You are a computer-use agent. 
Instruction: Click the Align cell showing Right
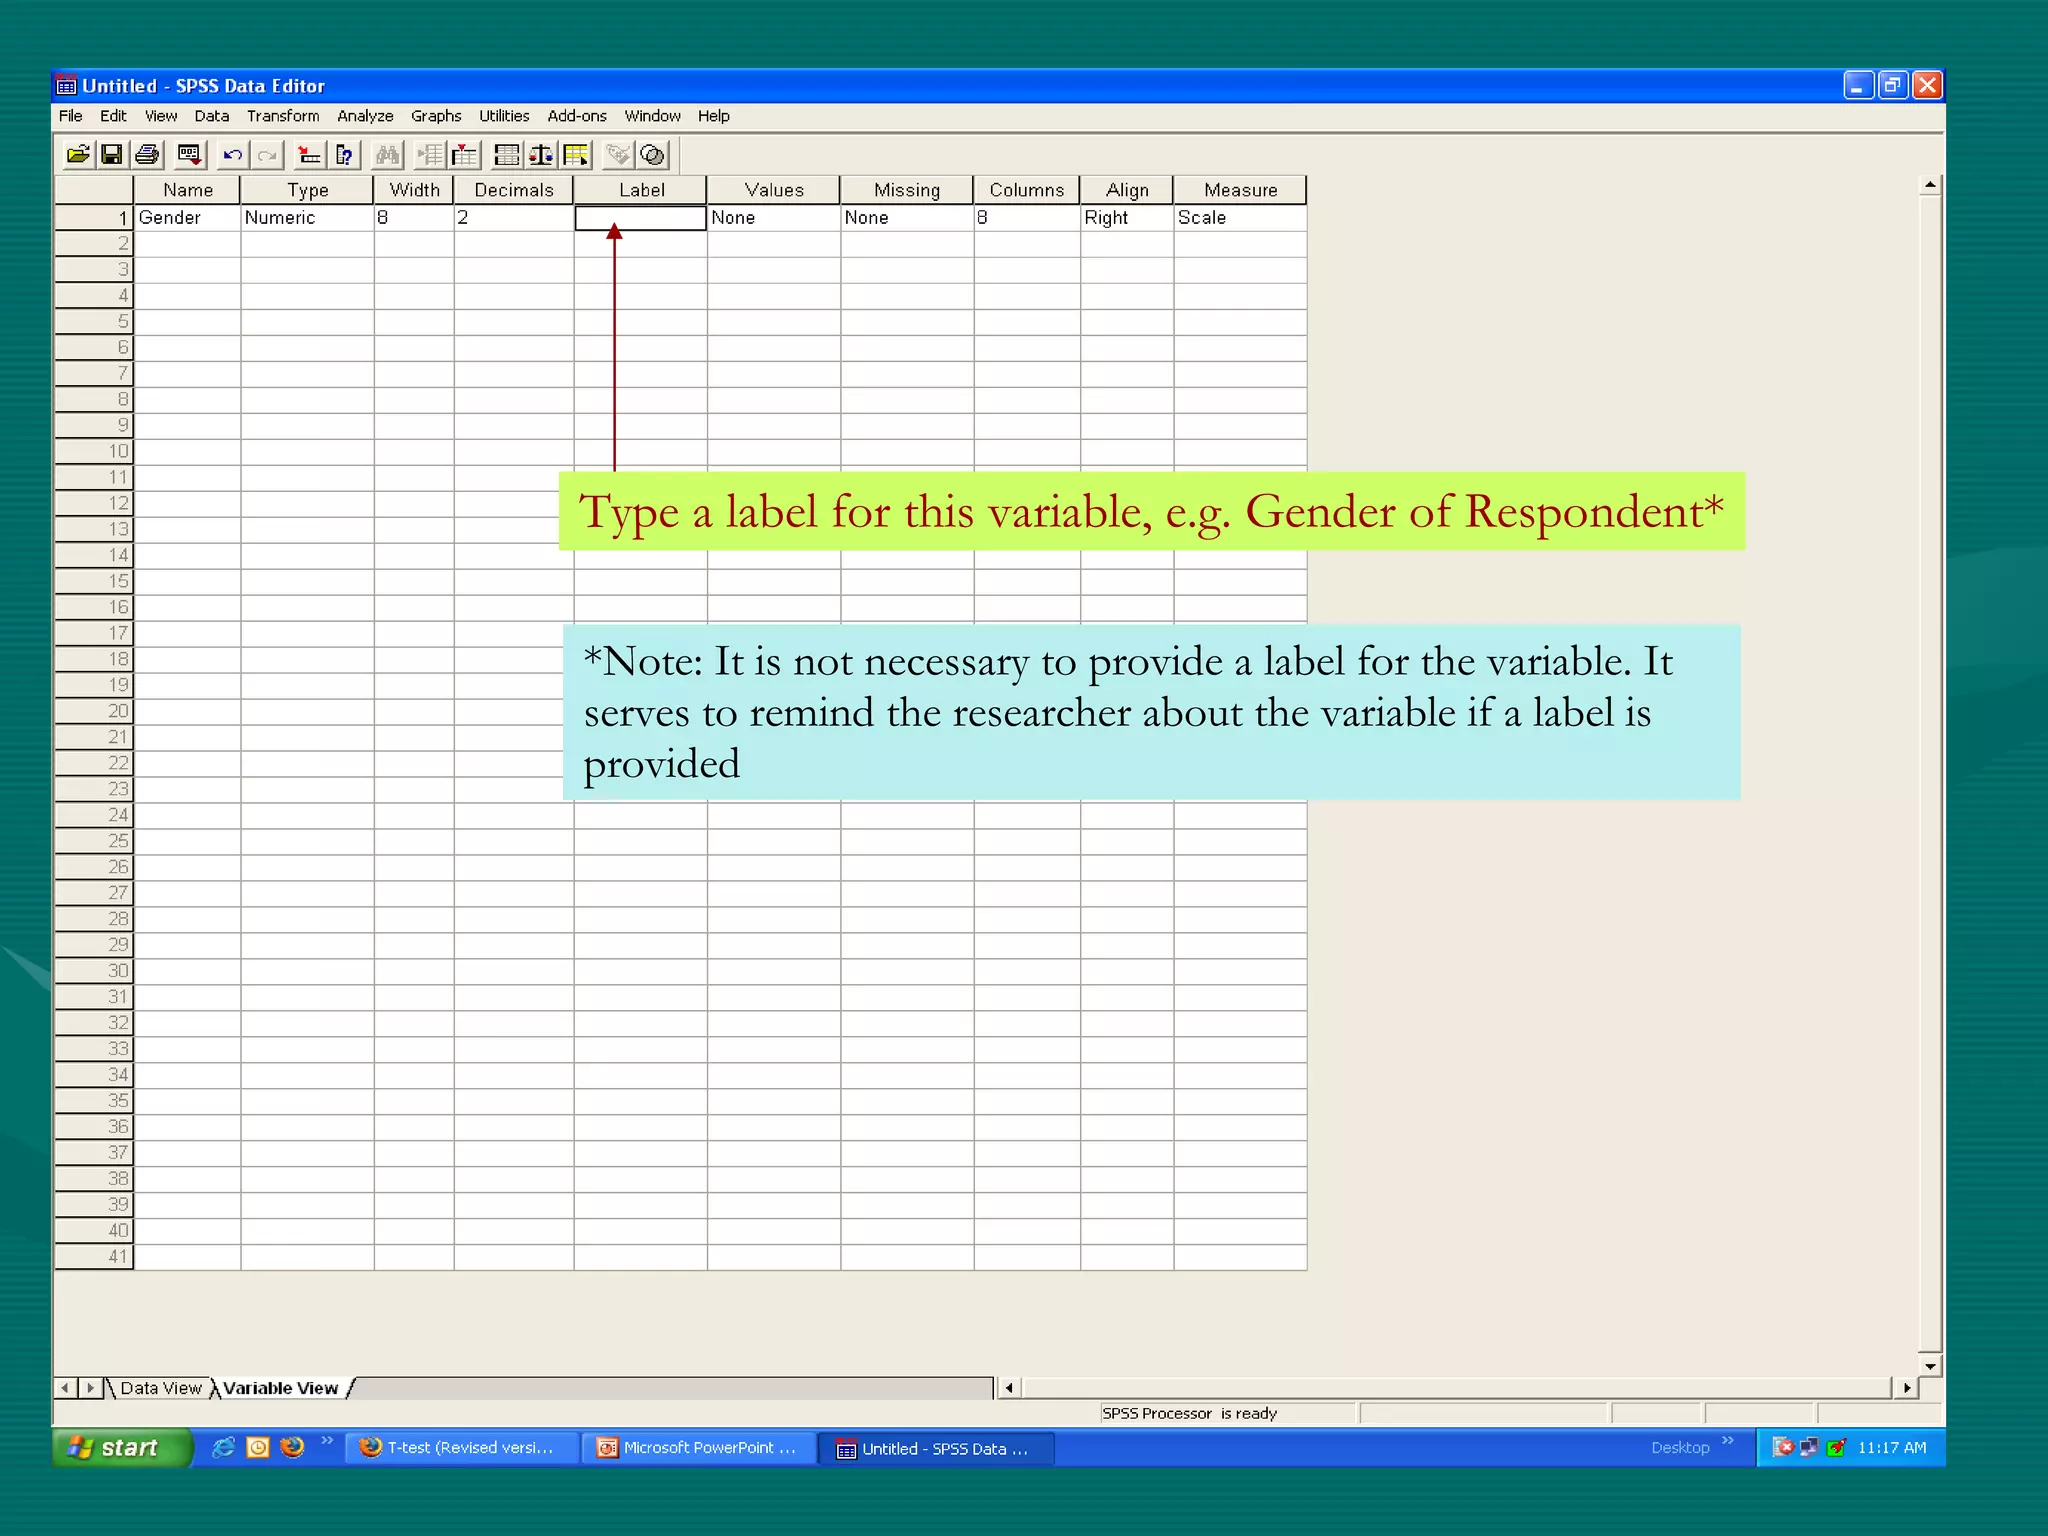1127,218
